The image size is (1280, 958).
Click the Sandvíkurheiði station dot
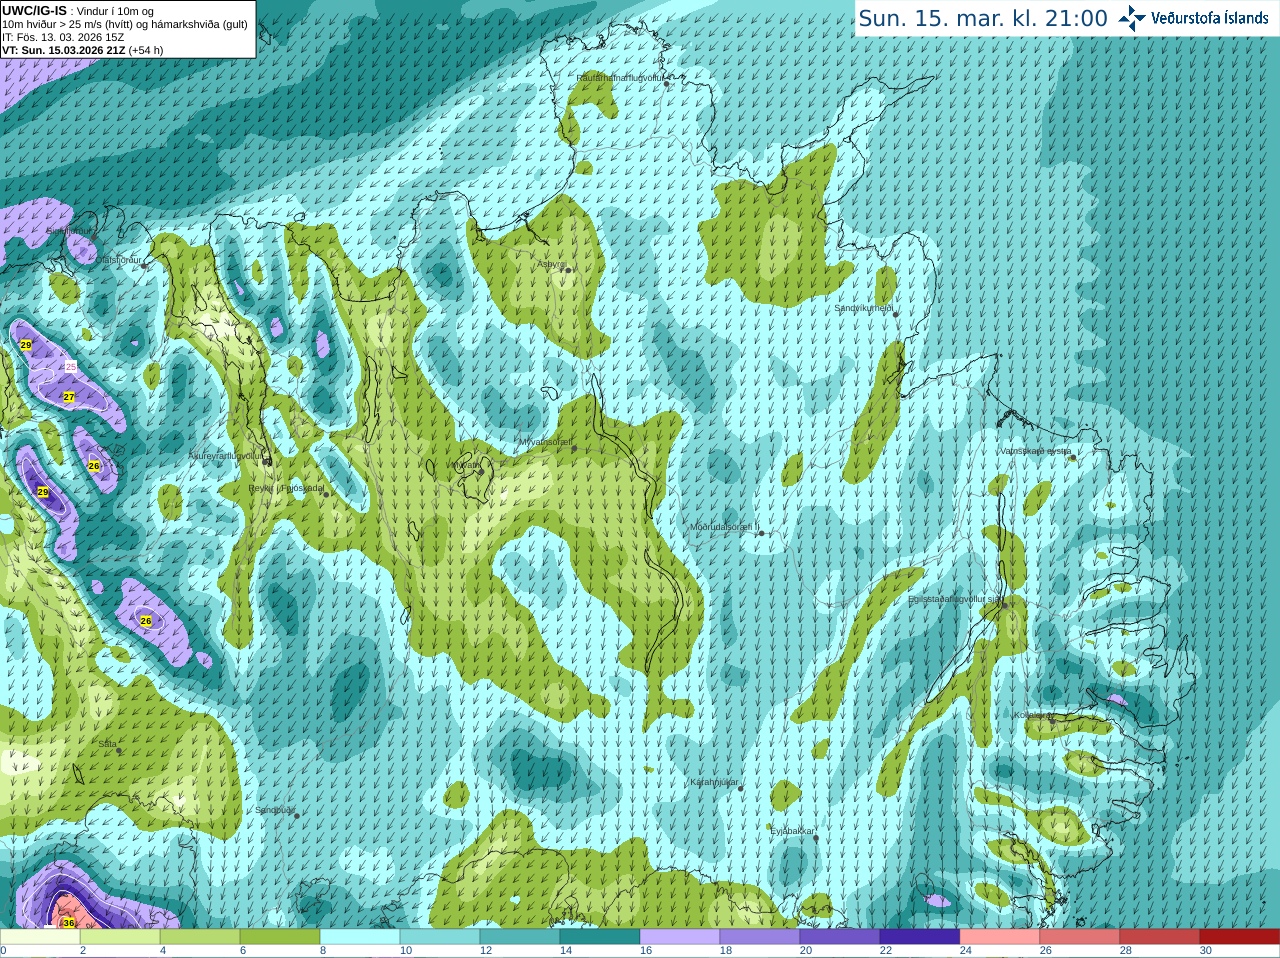[896, 314]
